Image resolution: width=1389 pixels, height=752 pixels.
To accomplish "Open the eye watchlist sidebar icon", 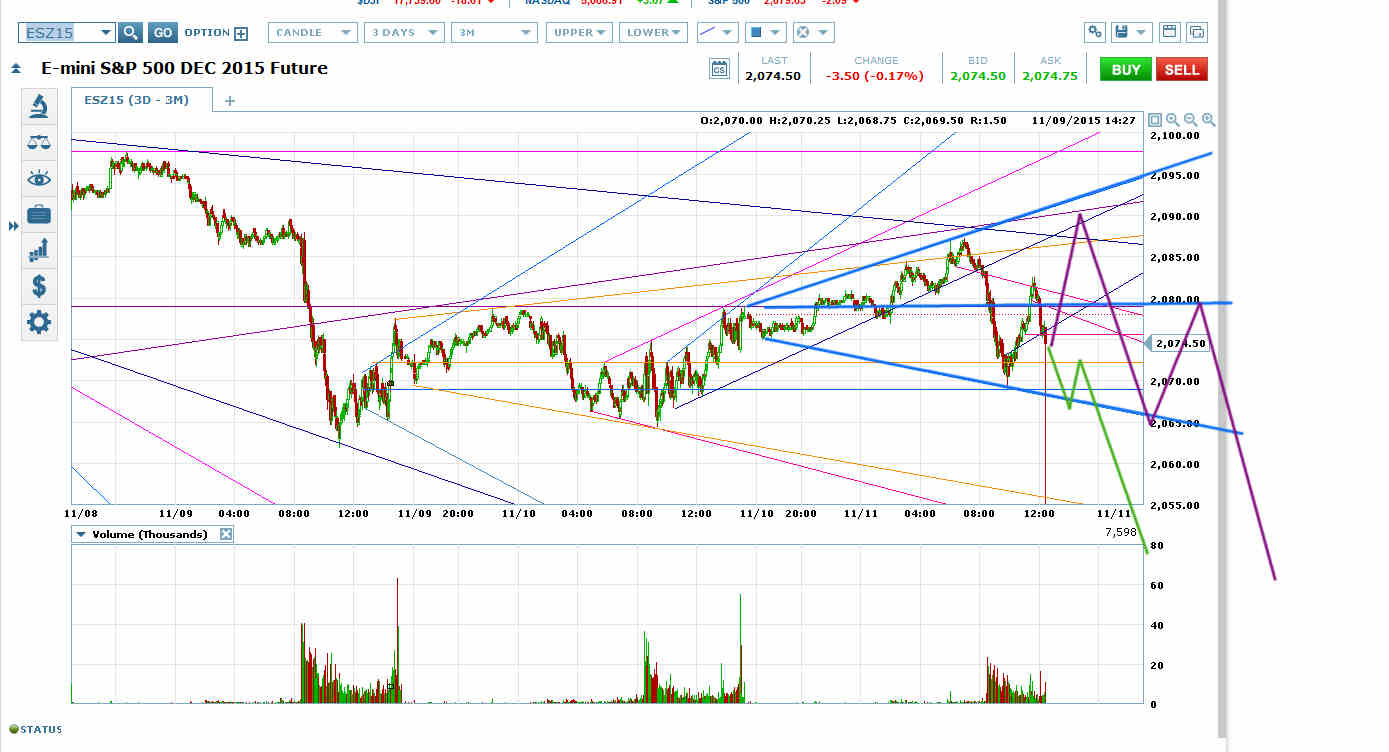I will [x=39, y=178].
